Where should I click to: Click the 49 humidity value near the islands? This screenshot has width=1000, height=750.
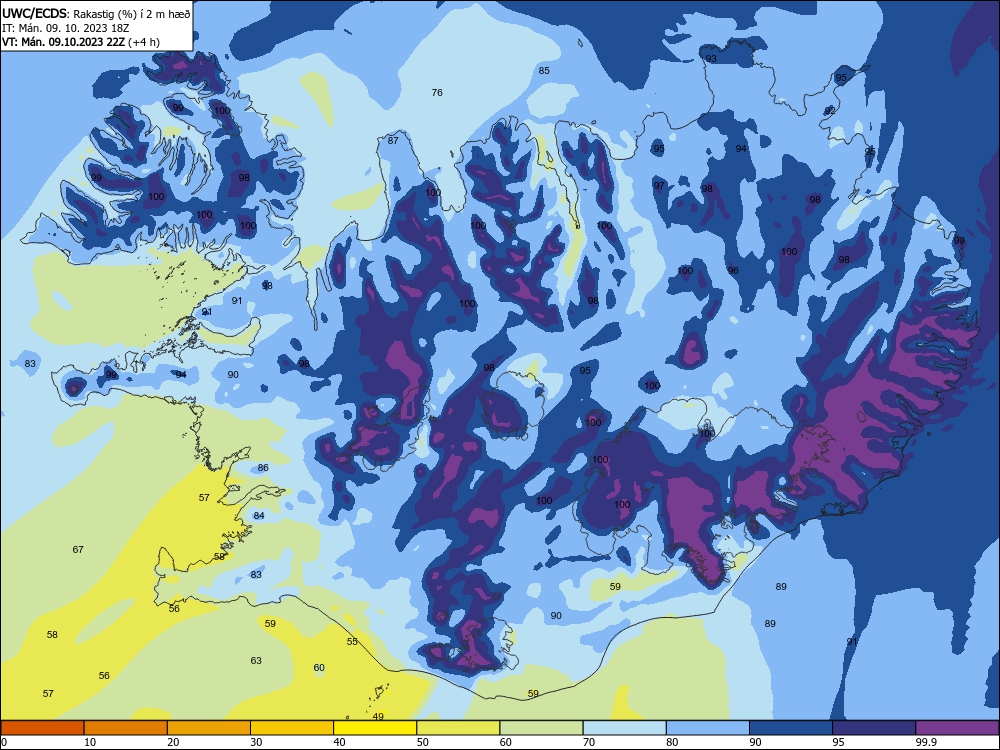point(378,717)
